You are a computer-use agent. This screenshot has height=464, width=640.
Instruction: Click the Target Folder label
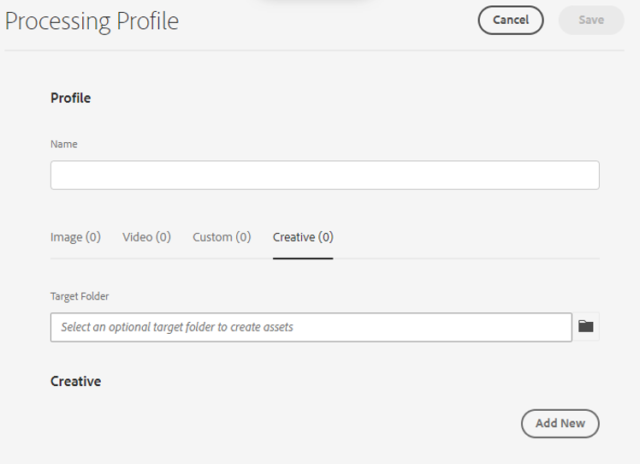coord(80,296)
